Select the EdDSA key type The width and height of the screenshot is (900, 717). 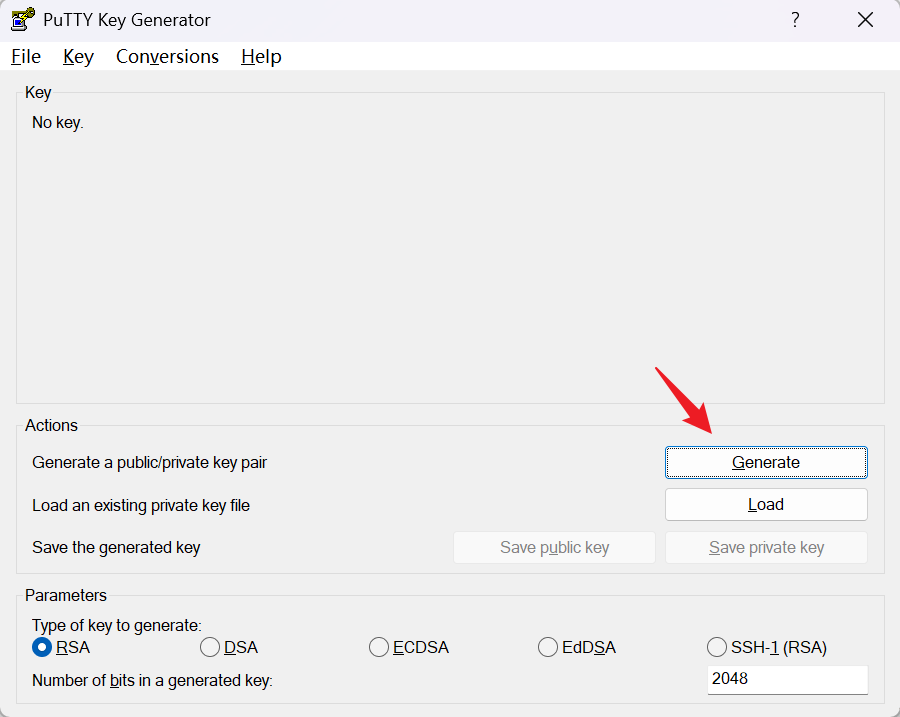coord(577,648)
